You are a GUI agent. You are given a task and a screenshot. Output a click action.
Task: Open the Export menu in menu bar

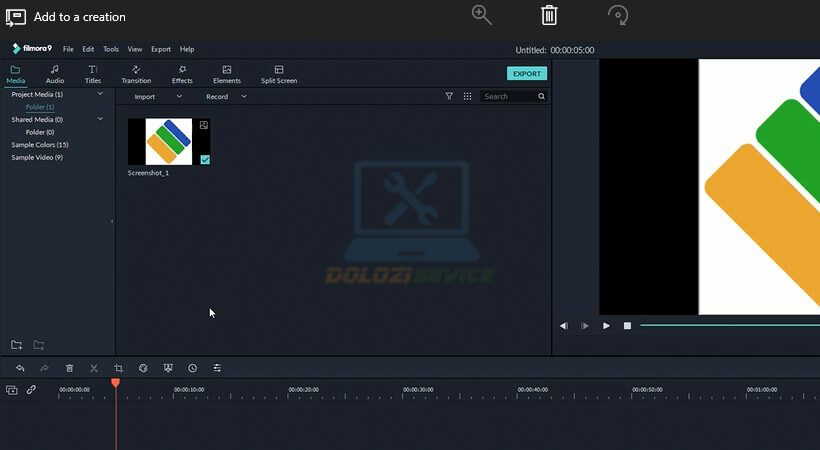pos(160,49)
